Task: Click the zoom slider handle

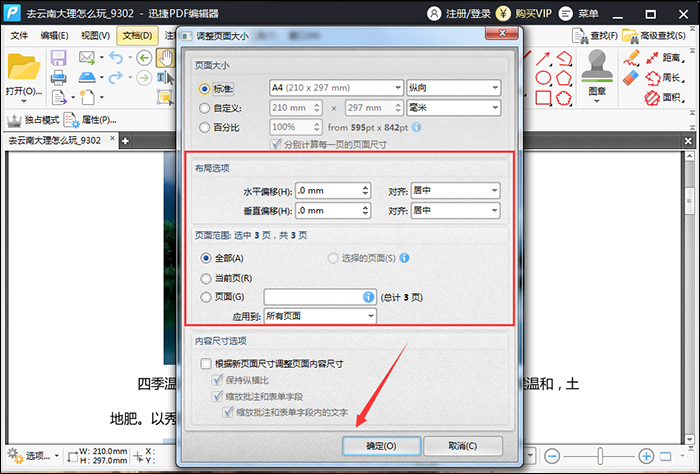Action: [600, 456]
